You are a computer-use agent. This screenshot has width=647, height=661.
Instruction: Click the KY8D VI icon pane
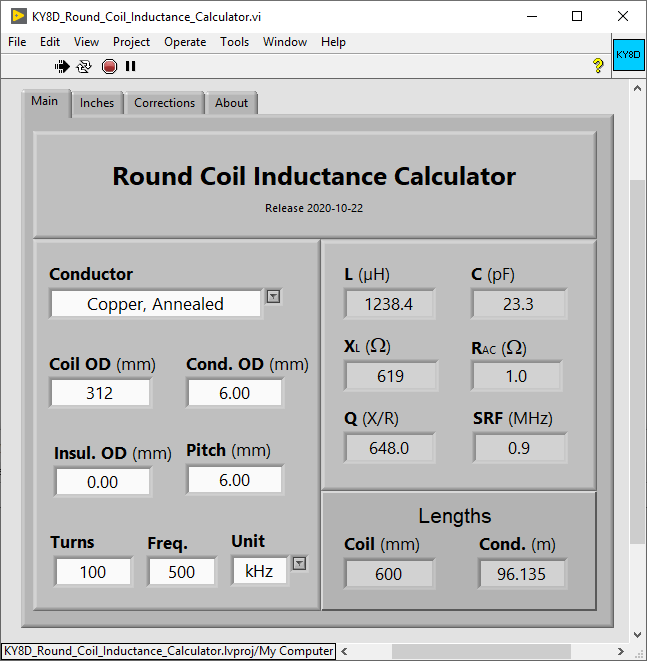tap(628, 55)
